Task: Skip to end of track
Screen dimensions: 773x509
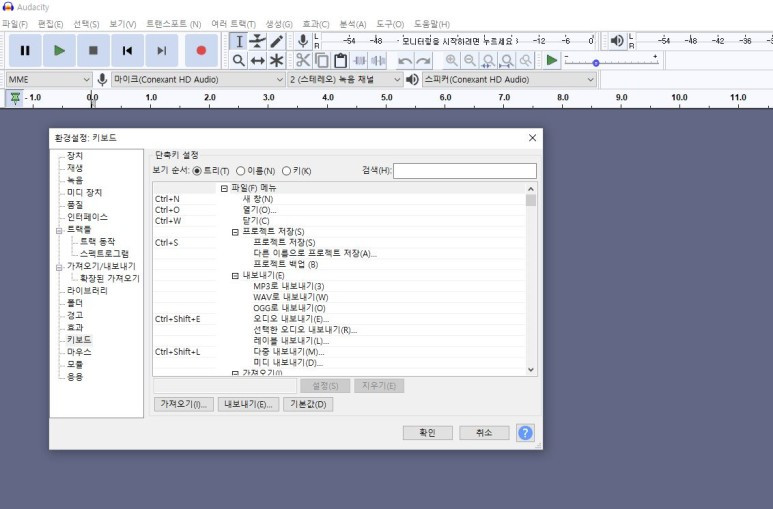Action: 161,50
